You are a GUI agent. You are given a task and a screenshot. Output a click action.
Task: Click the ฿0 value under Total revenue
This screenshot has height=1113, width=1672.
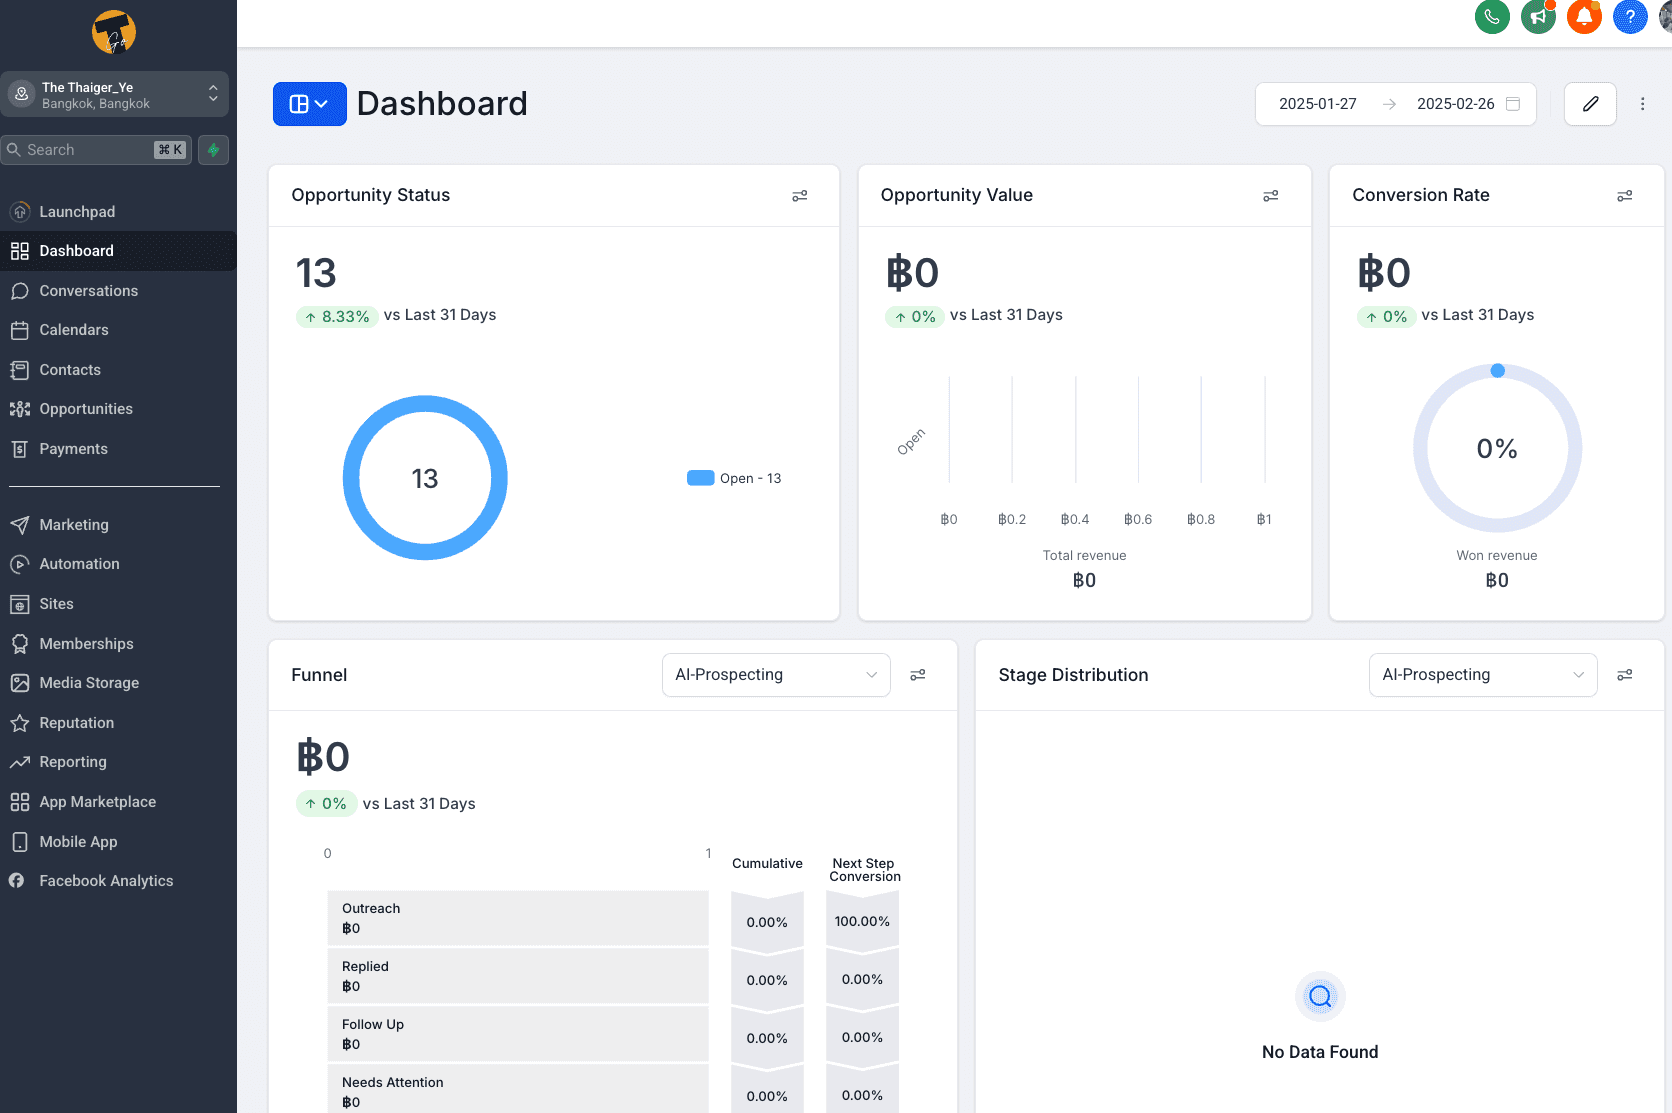[1084, 581]
